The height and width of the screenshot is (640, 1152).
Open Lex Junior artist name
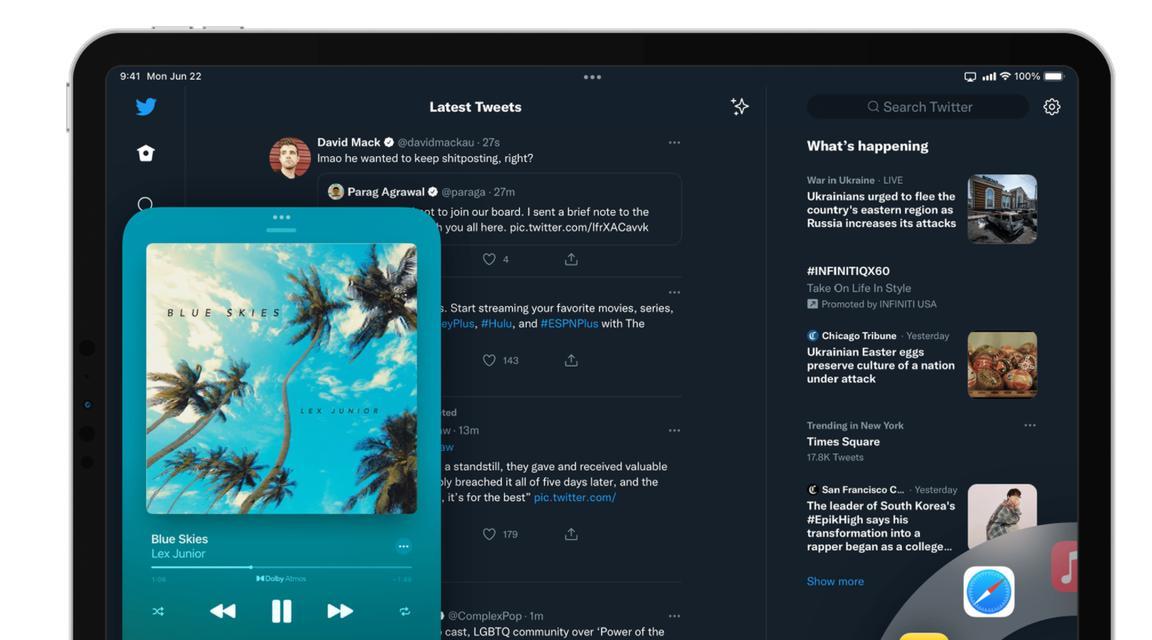click(179, 554)
